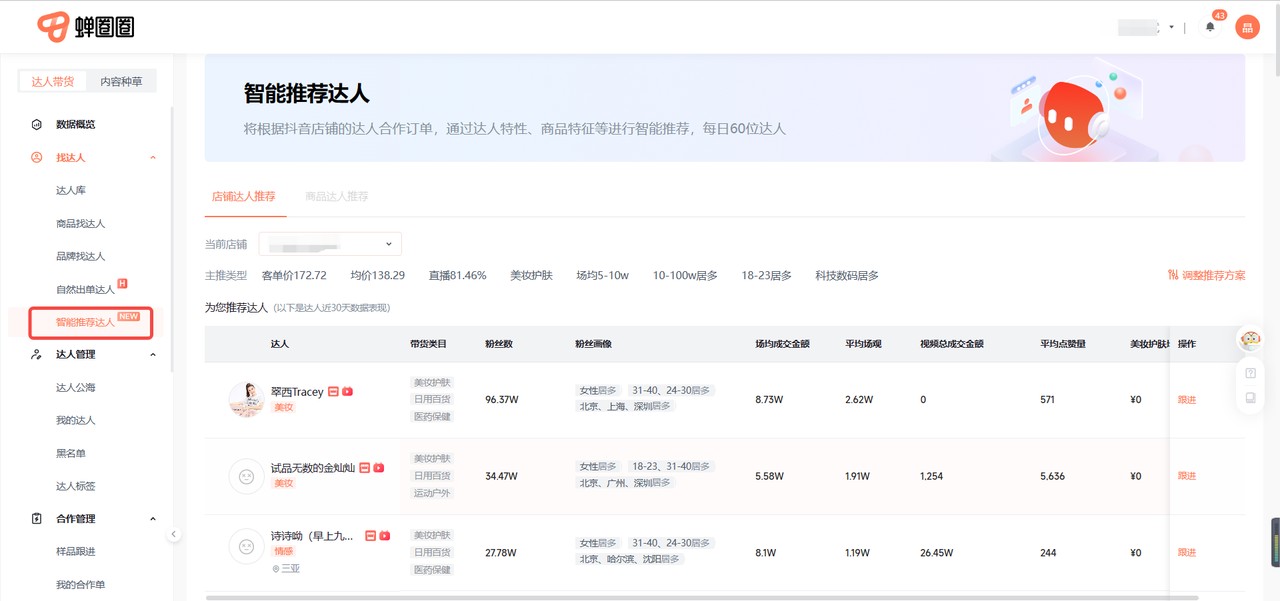Collapse the 合作管理 sidebar section

[153, 518]
